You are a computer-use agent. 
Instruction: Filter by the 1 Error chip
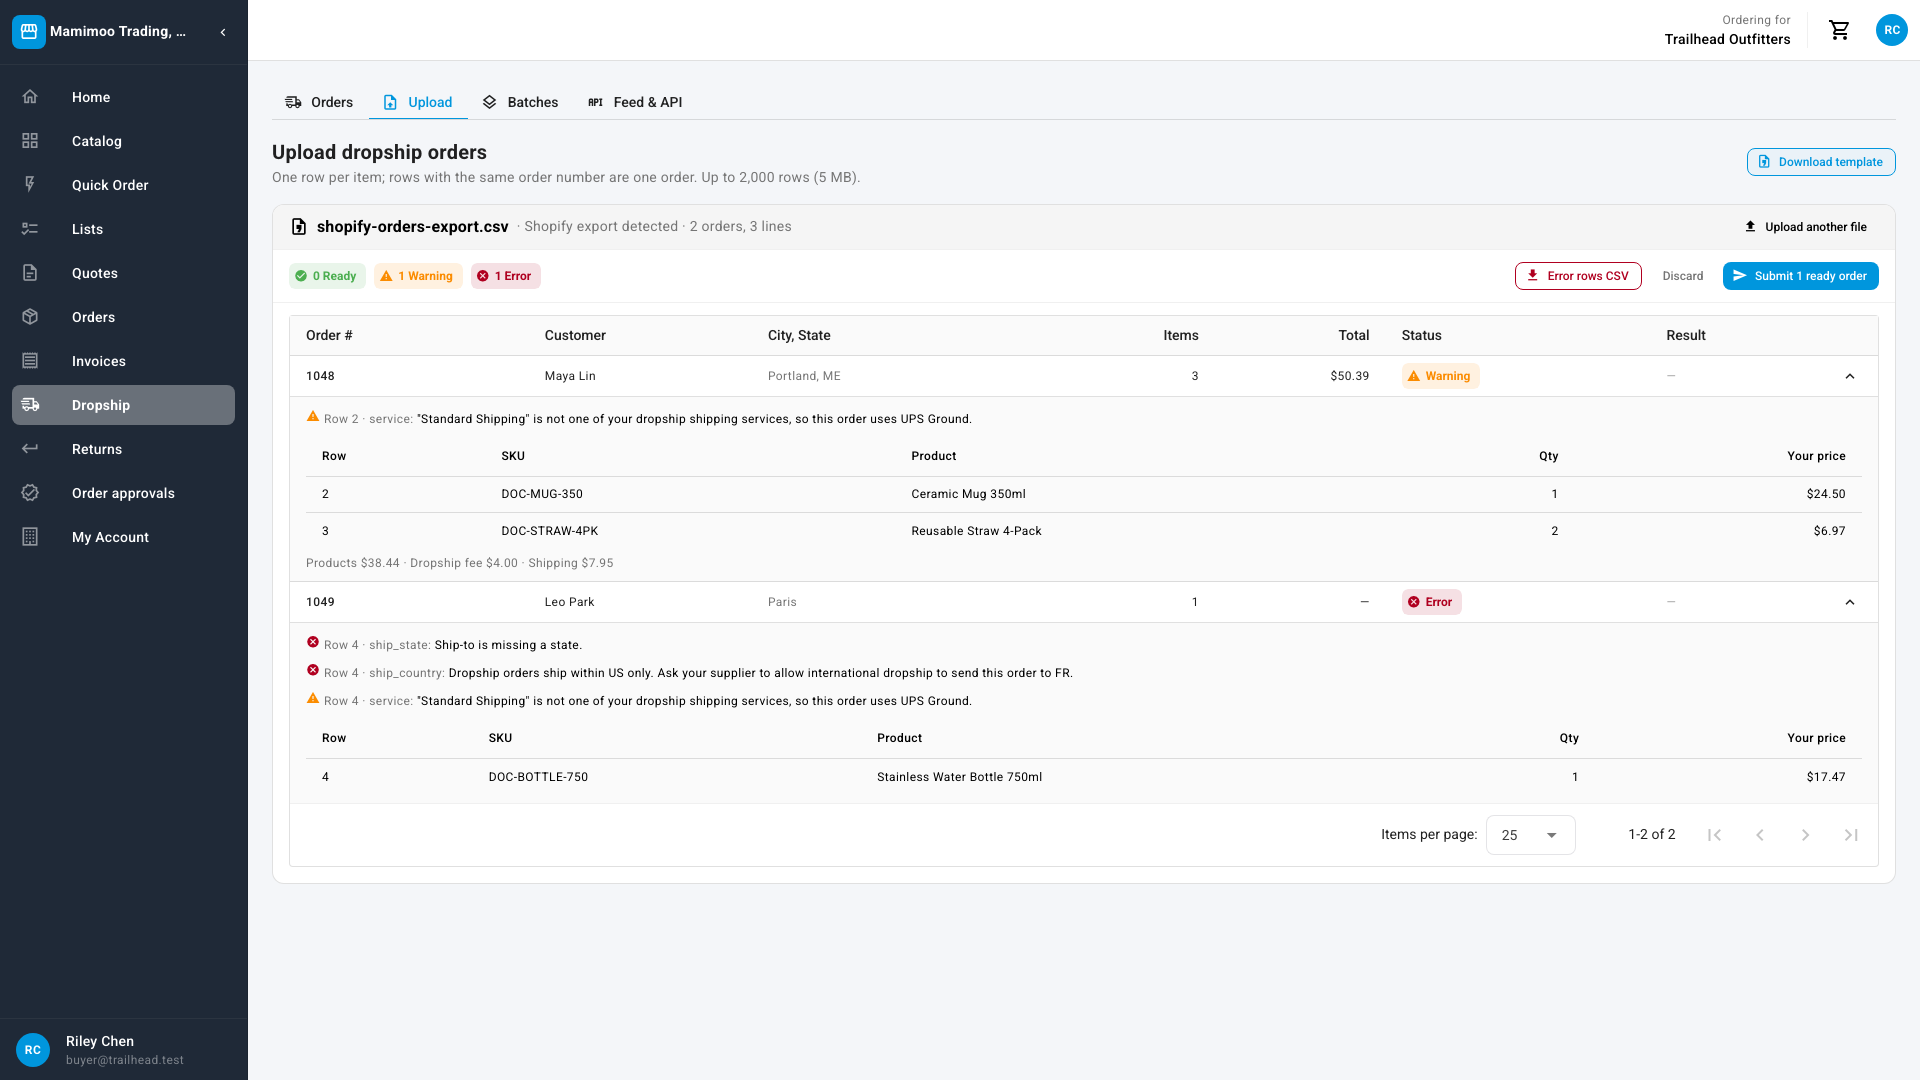coord(505,276)
